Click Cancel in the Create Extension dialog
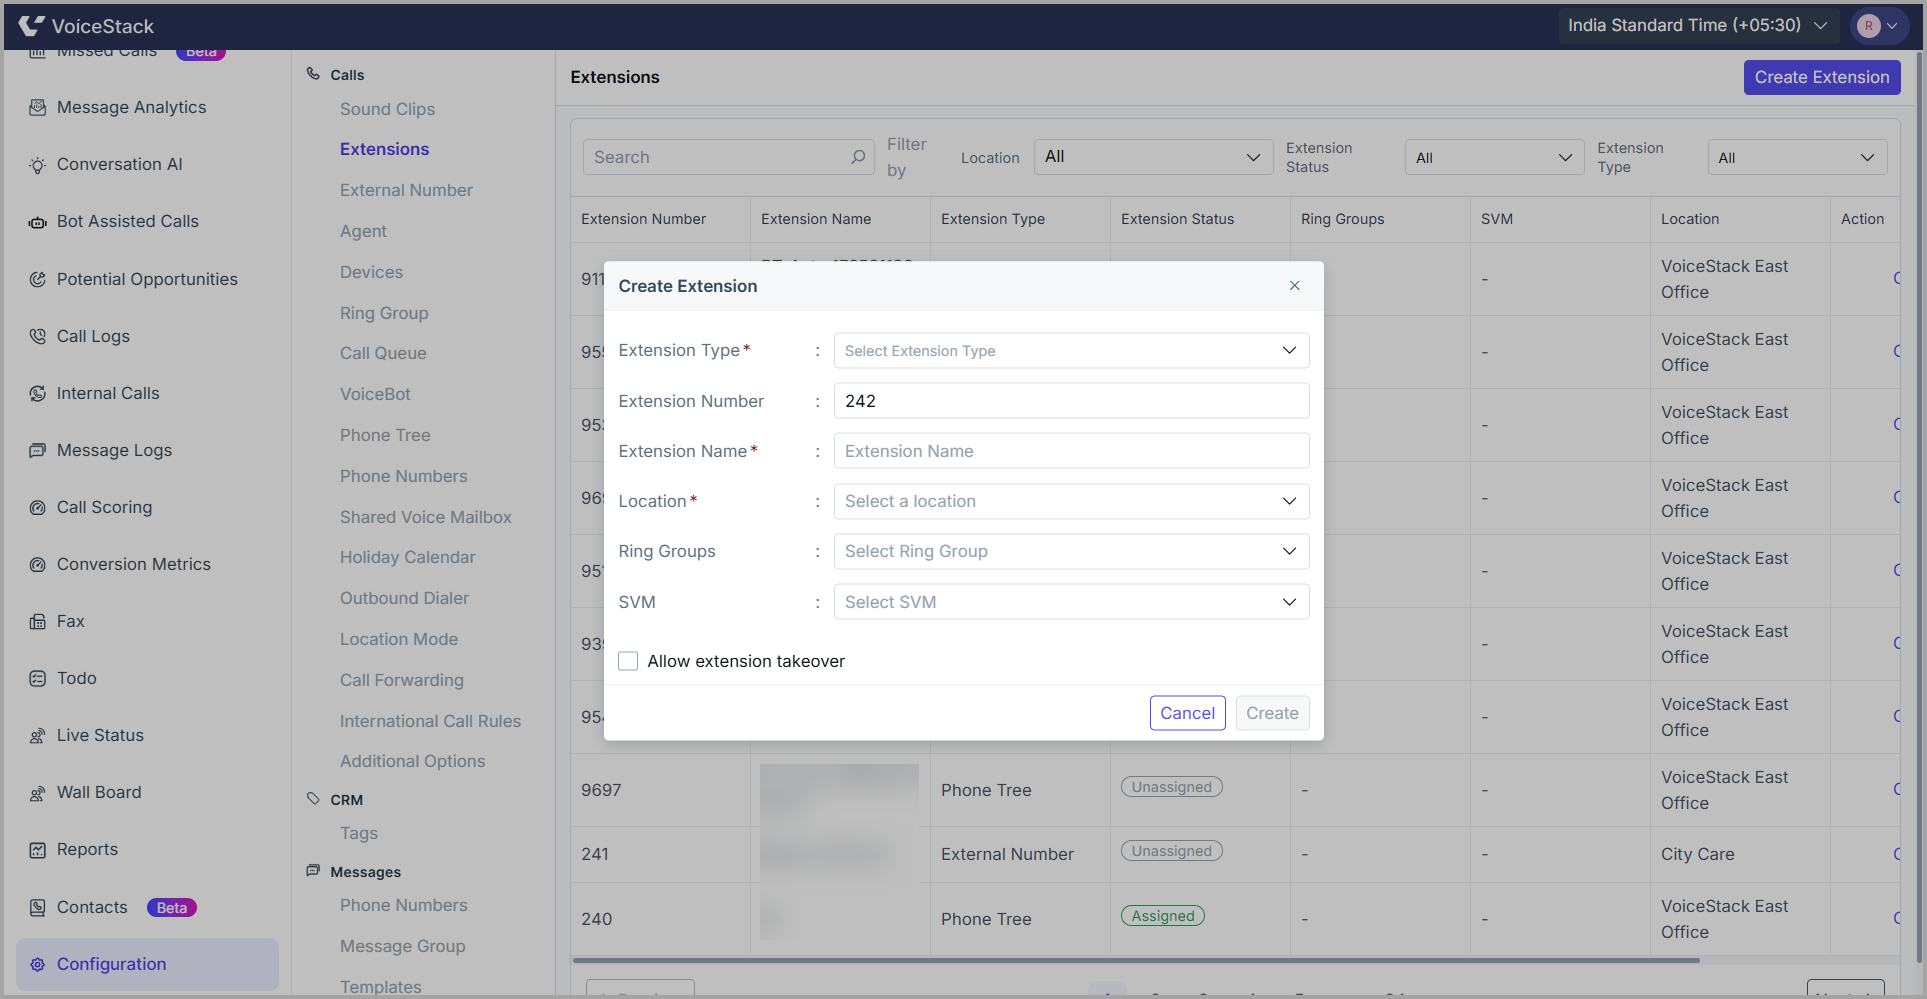The height and width of the screenshot is (999, 1927). 1187,713
